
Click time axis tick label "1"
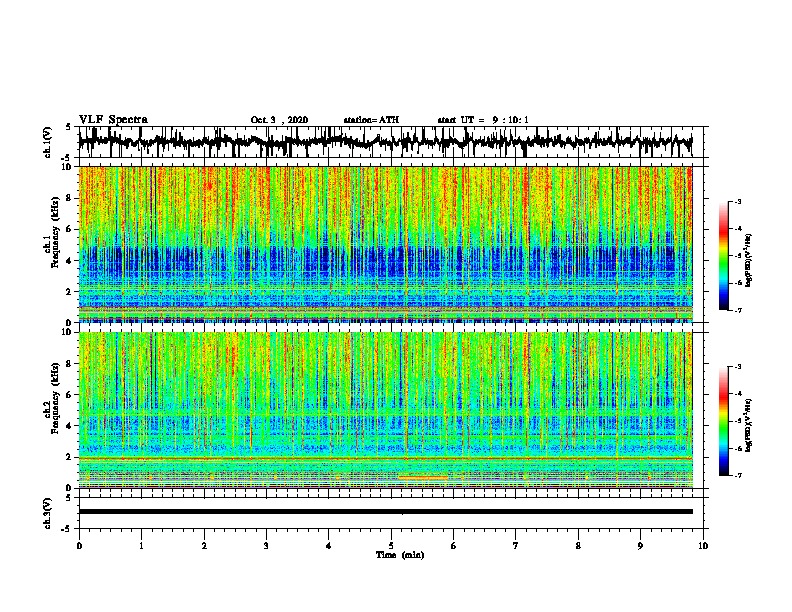click(141, 546)
